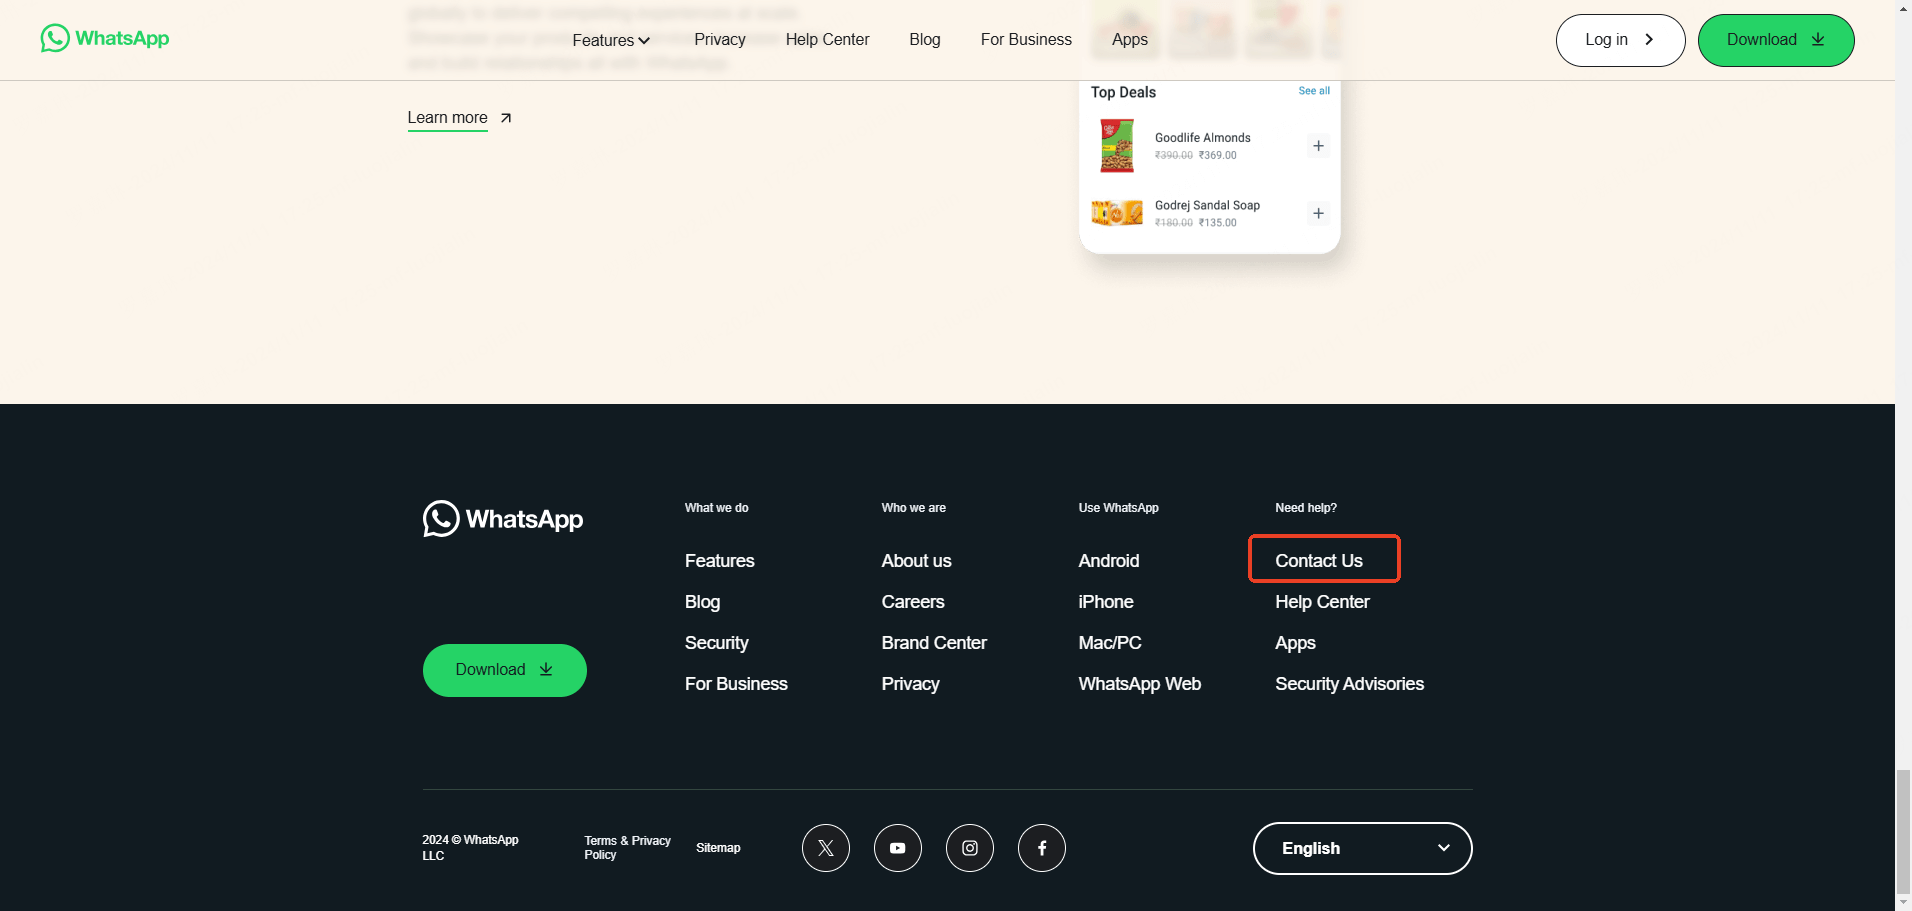Open Privacy in top navigation

(x=720, y=39)
